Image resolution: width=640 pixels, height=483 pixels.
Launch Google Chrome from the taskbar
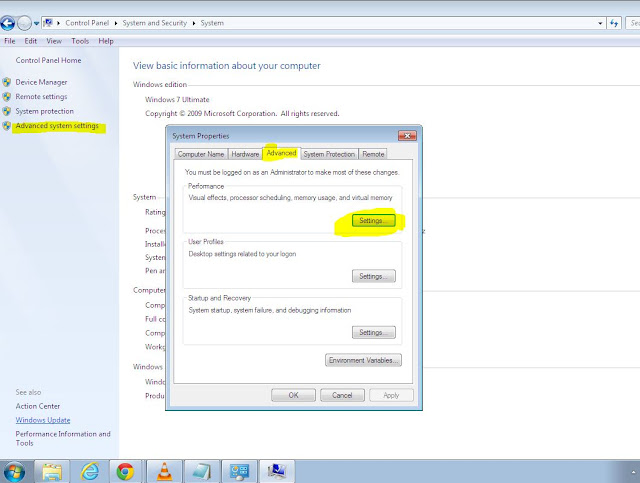tap(126, 472)
